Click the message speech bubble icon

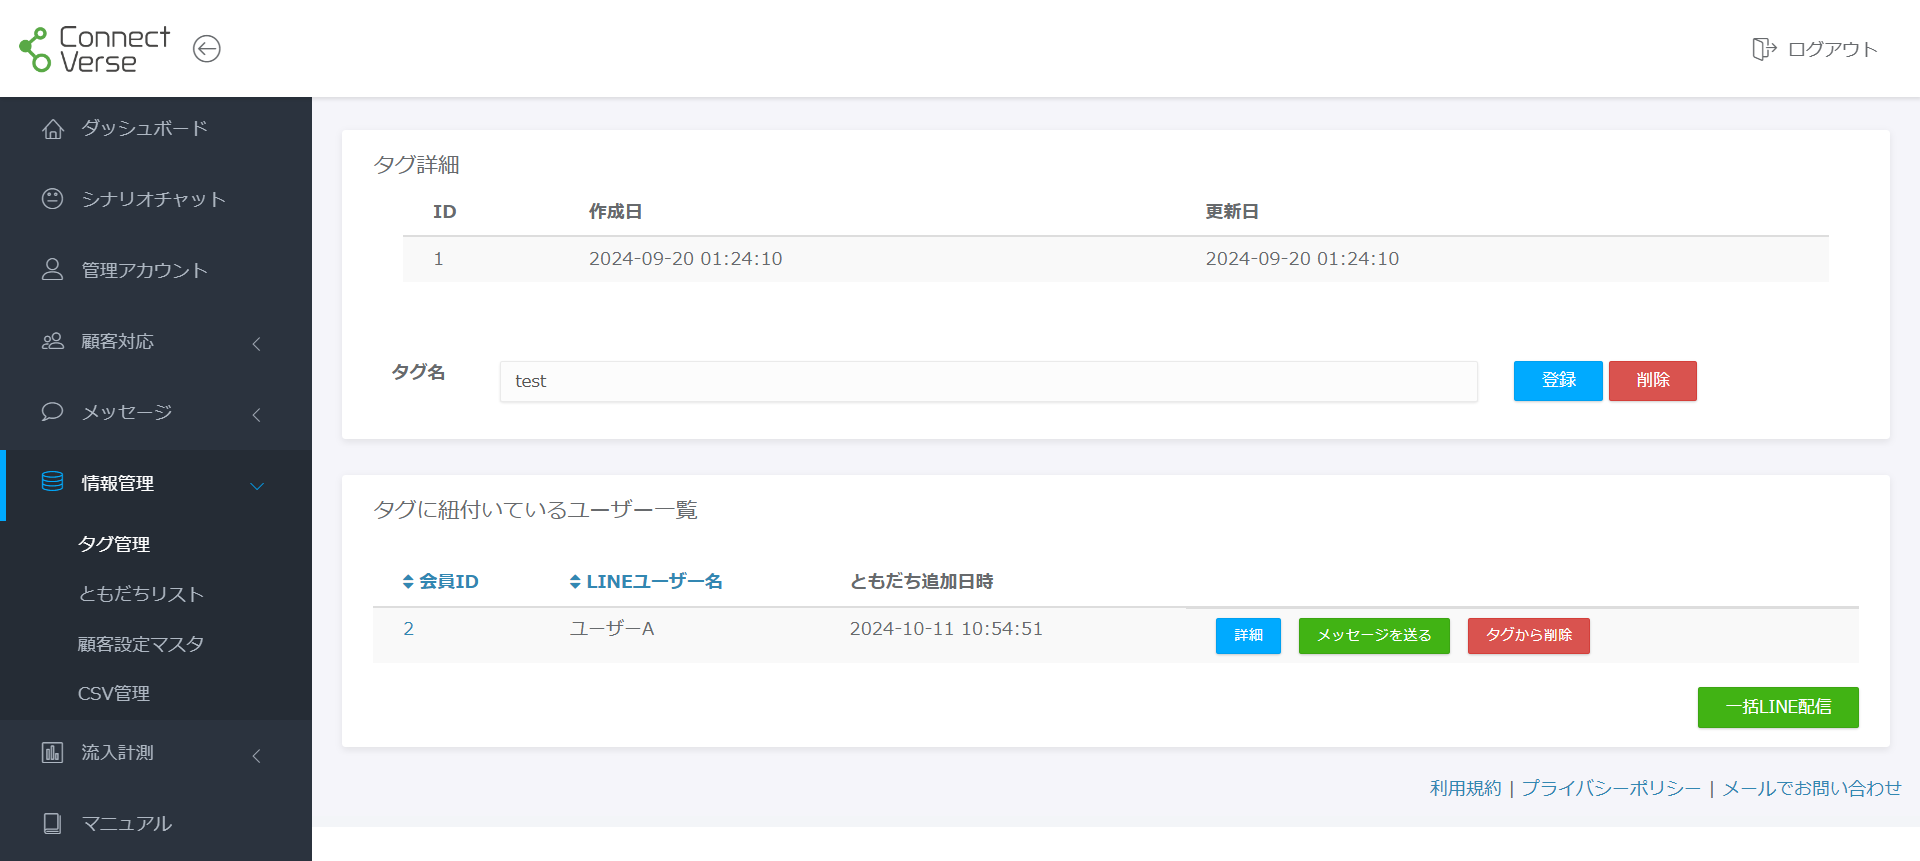coord(53,412)
